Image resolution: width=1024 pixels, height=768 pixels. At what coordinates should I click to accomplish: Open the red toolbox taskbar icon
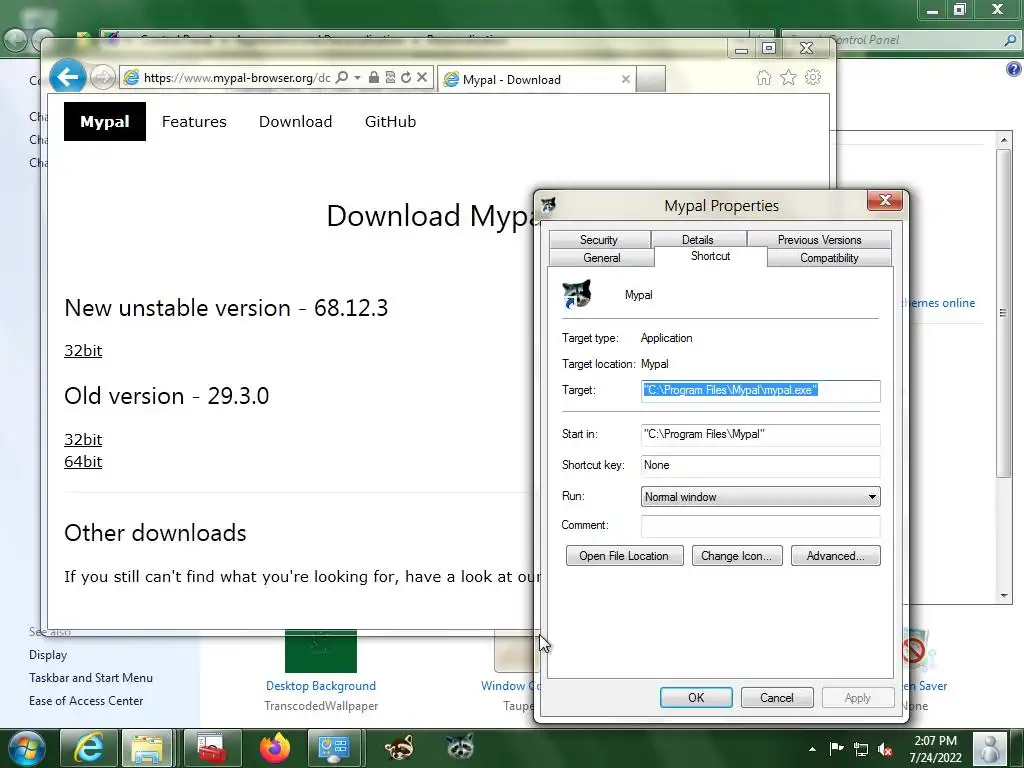(212, 748)
